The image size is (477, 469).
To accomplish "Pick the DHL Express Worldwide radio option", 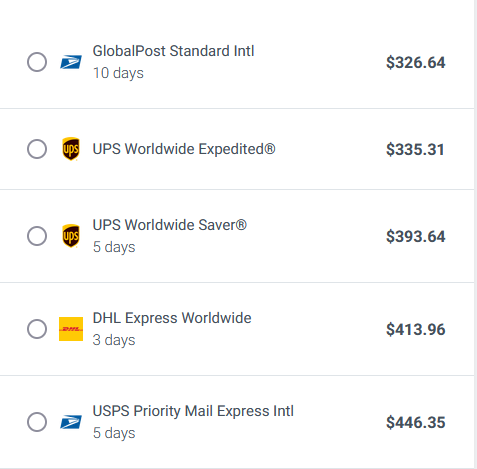I will (37, 329).
